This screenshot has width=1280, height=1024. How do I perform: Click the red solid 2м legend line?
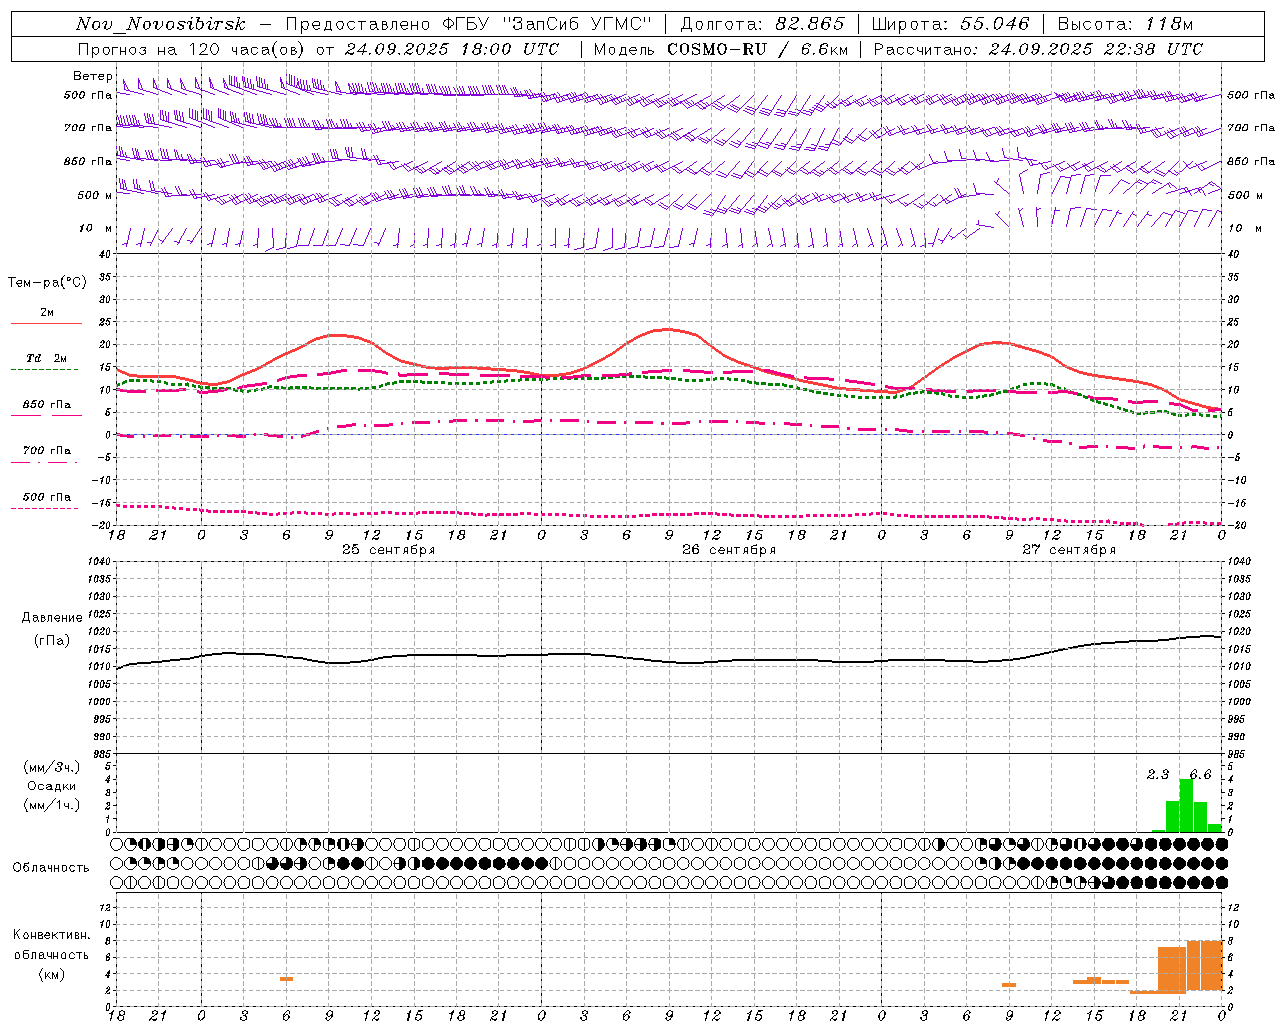click(46, 324)
